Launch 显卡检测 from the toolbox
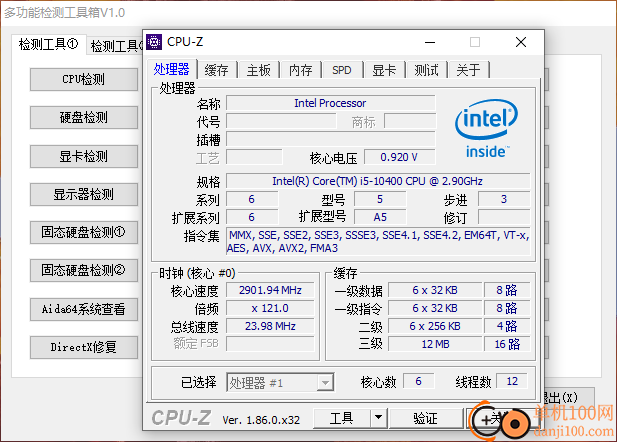 (84, 156)
